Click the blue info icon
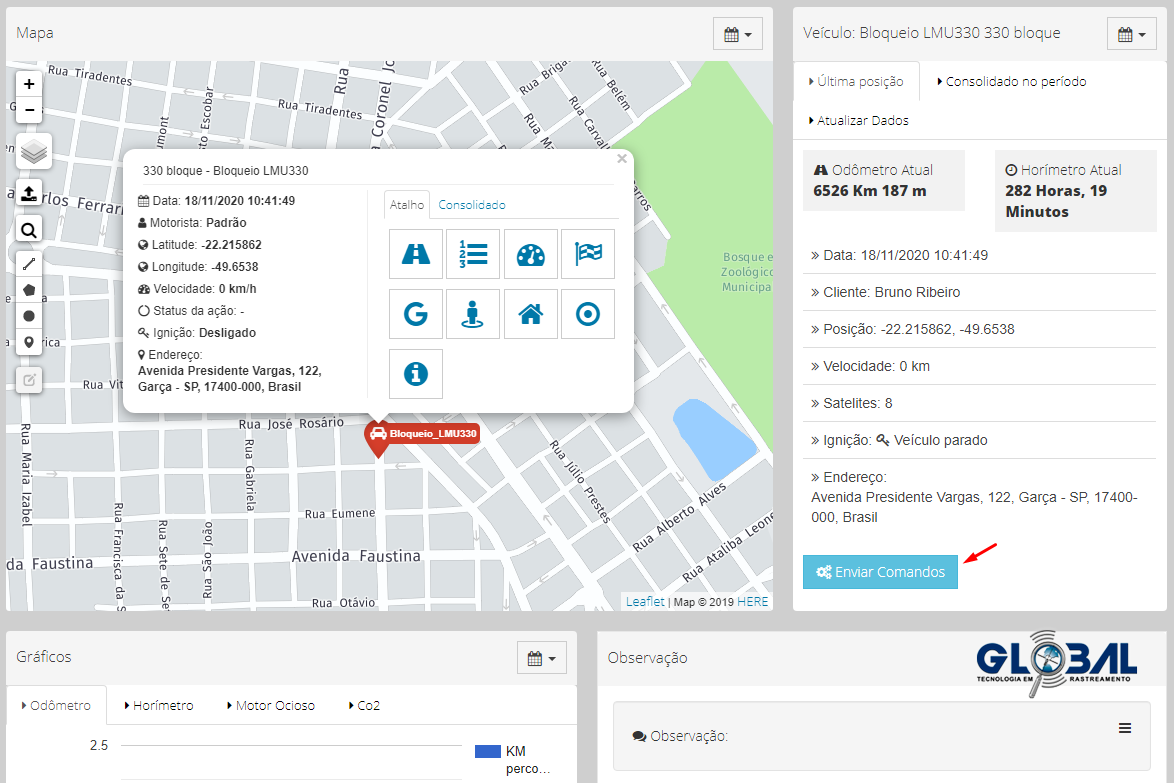 [415, 374]
